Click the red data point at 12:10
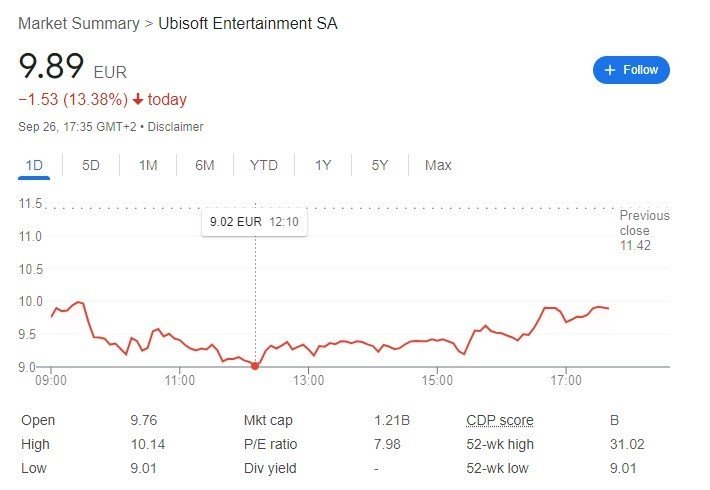Viewport: 710px width, 490px height. (x=255, y=365)
